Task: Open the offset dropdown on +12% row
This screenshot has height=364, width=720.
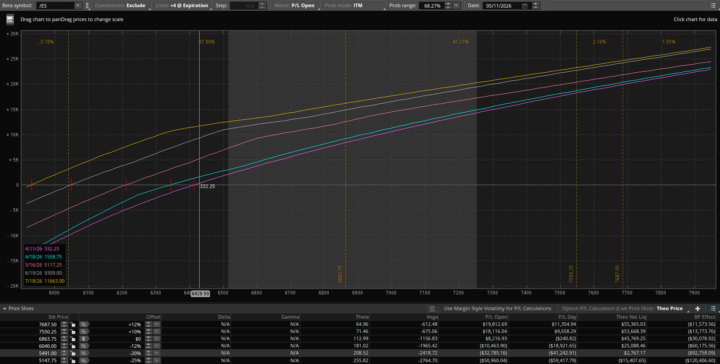Action: [x=157, y=324]
